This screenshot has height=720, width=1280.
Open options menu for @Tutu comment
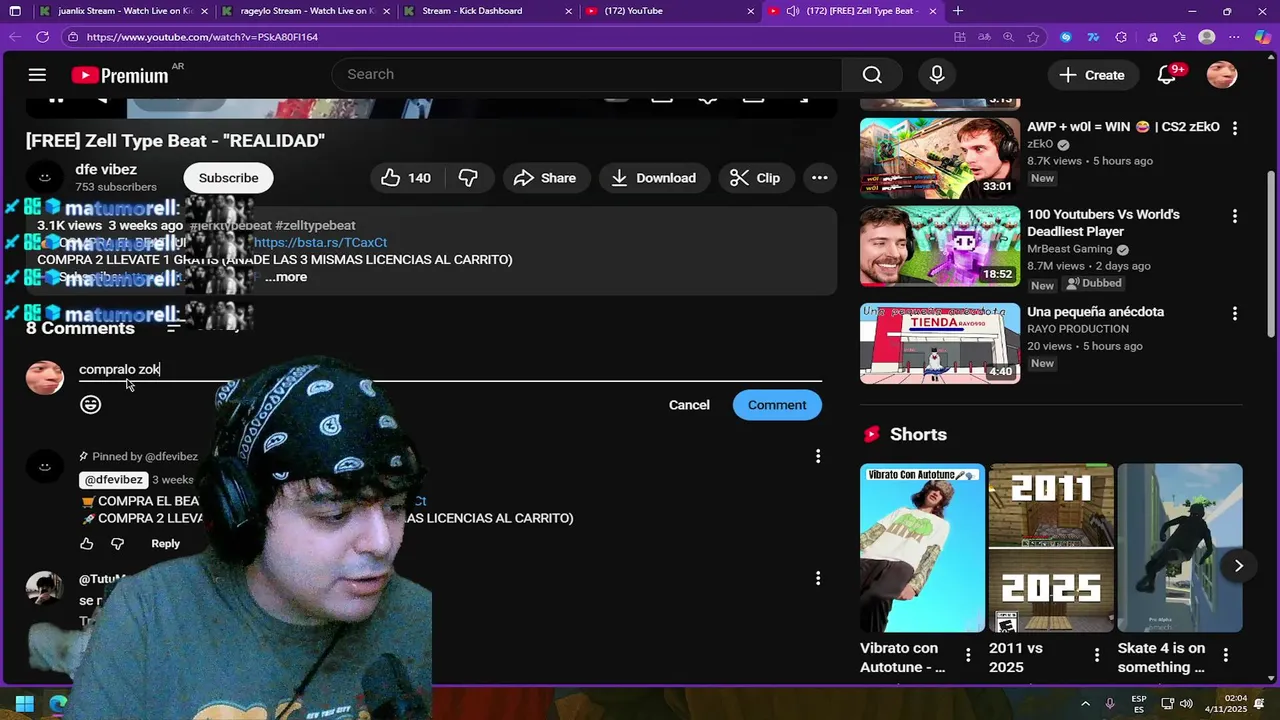click(818, 578)
